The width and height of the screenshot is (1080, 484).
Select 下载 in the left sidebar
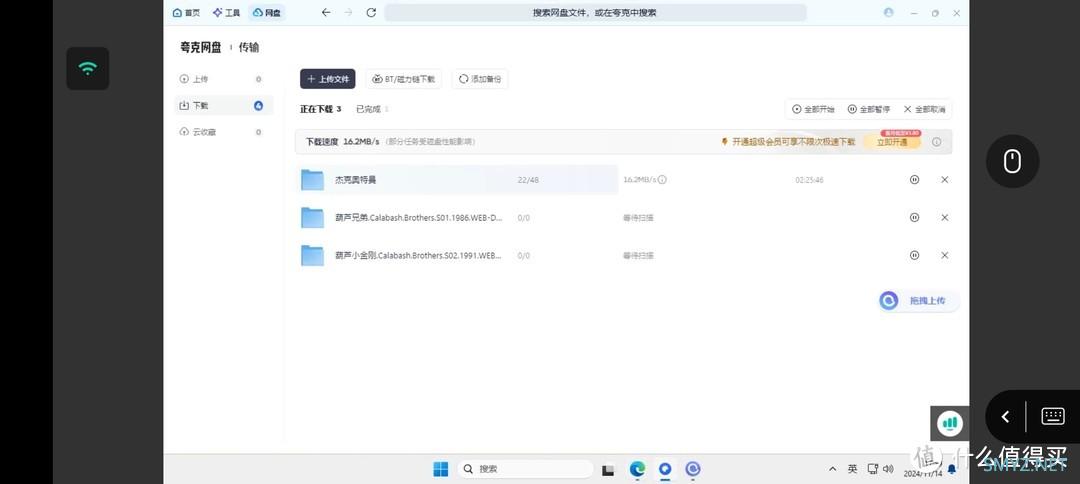pos(223,105)
